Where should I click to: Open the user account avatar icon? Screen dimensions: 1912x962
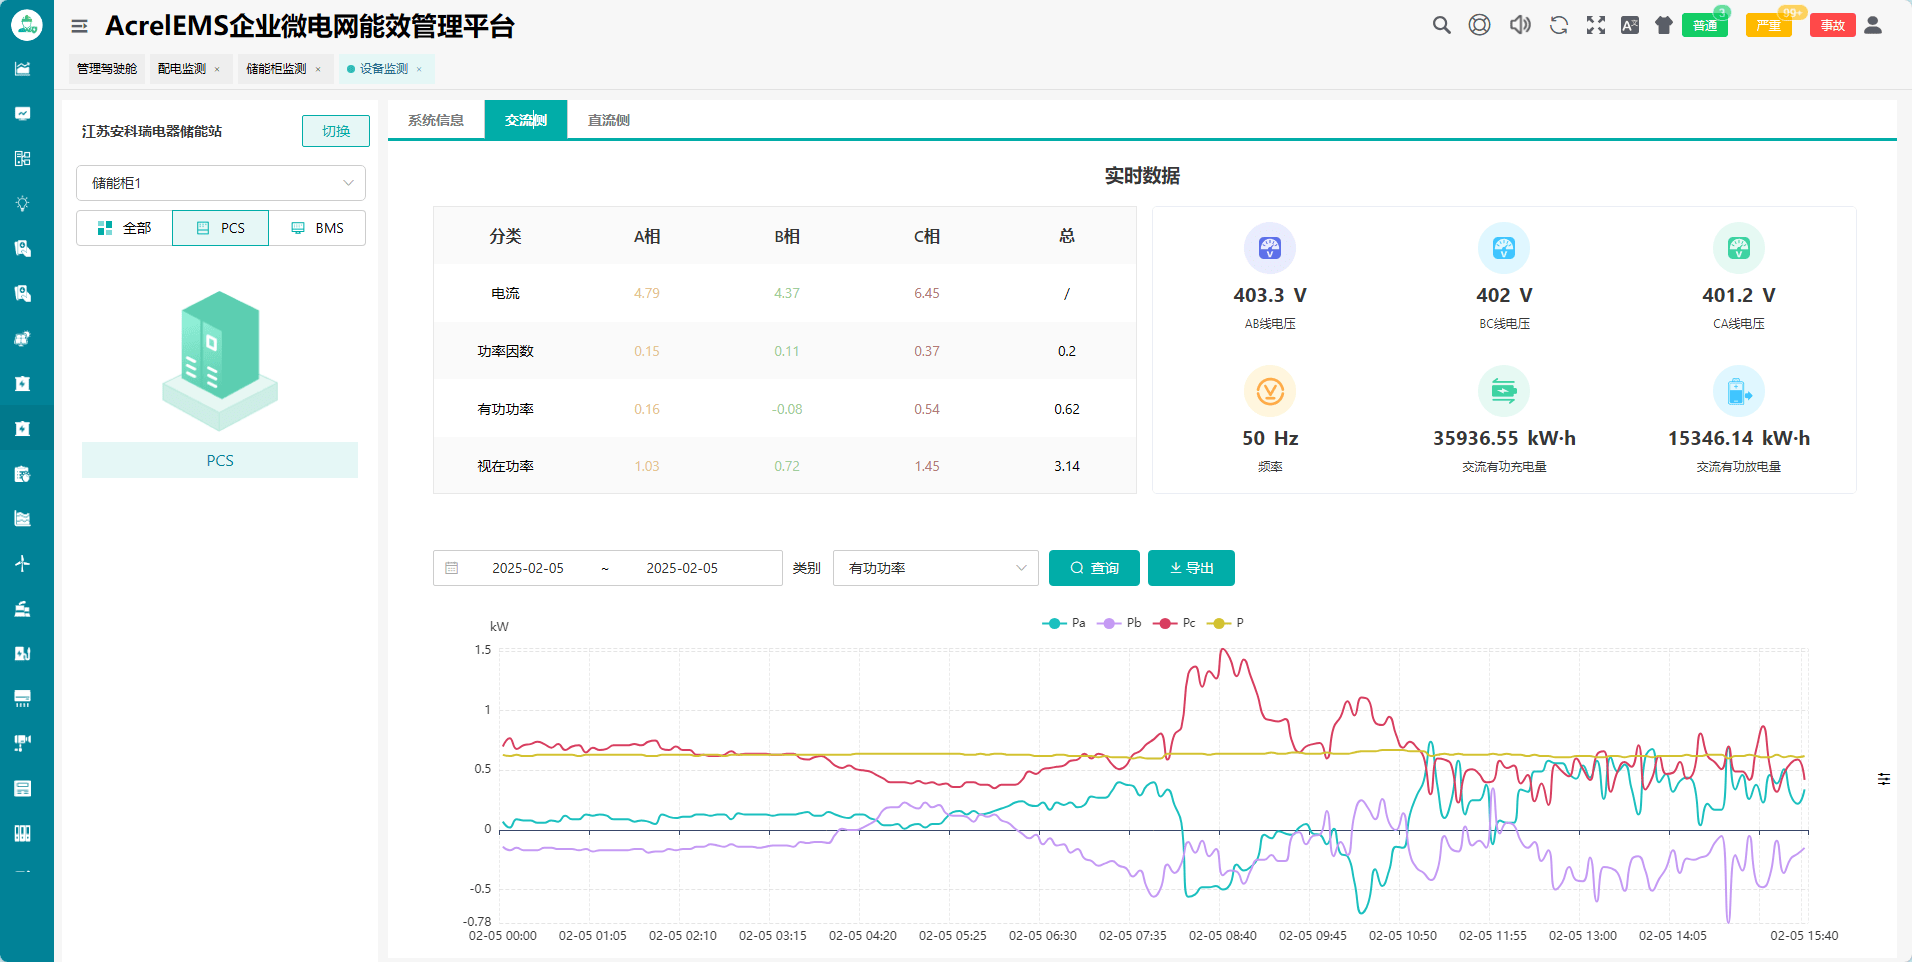(x=1873, y=25)
